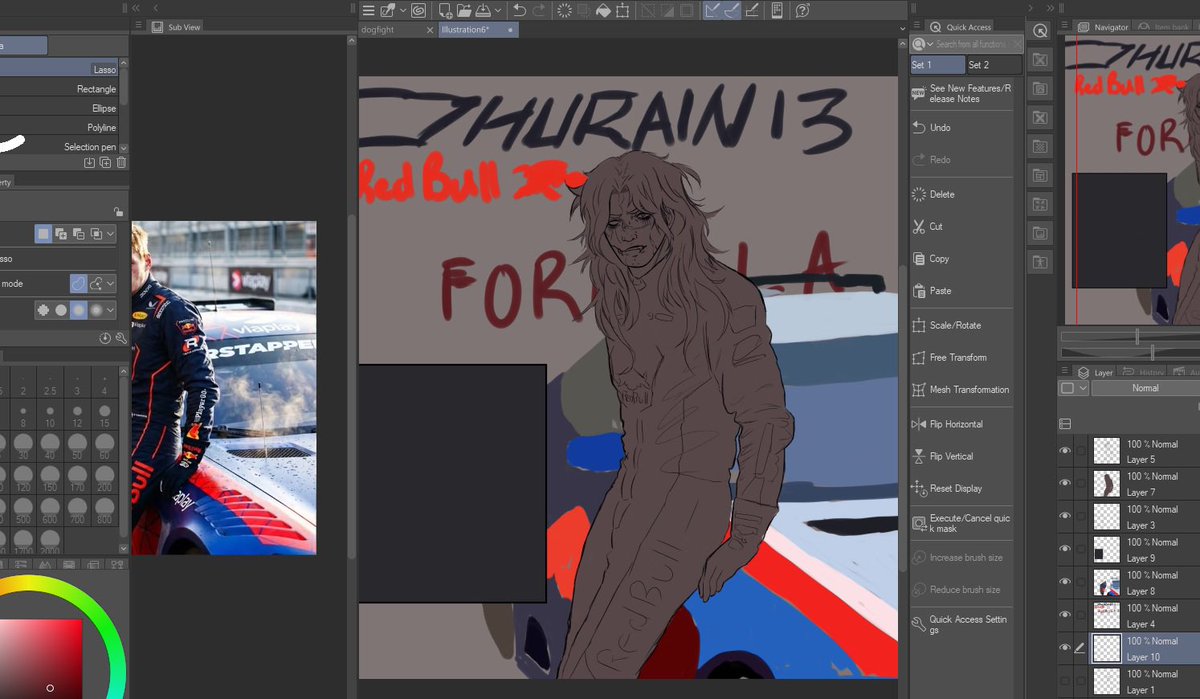Open the Sub View panel tab

(x=177, y=27)
